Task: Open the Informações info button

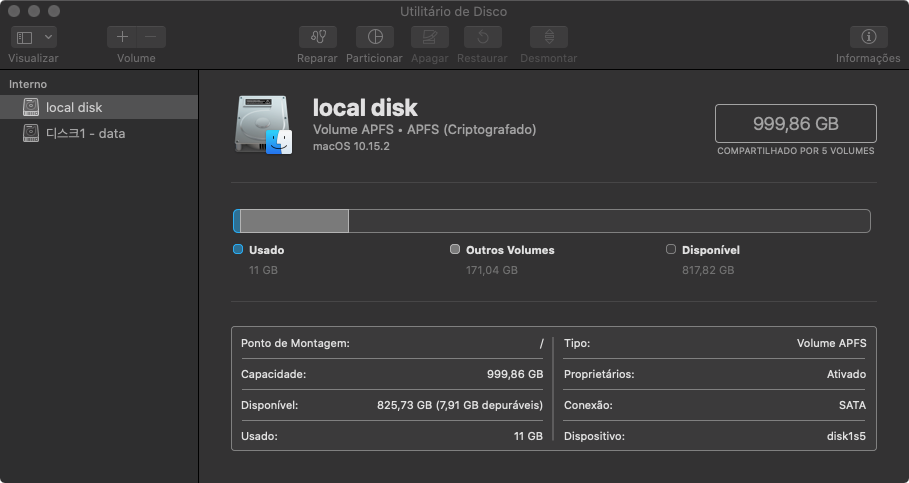Action: [x=868, y=37]
